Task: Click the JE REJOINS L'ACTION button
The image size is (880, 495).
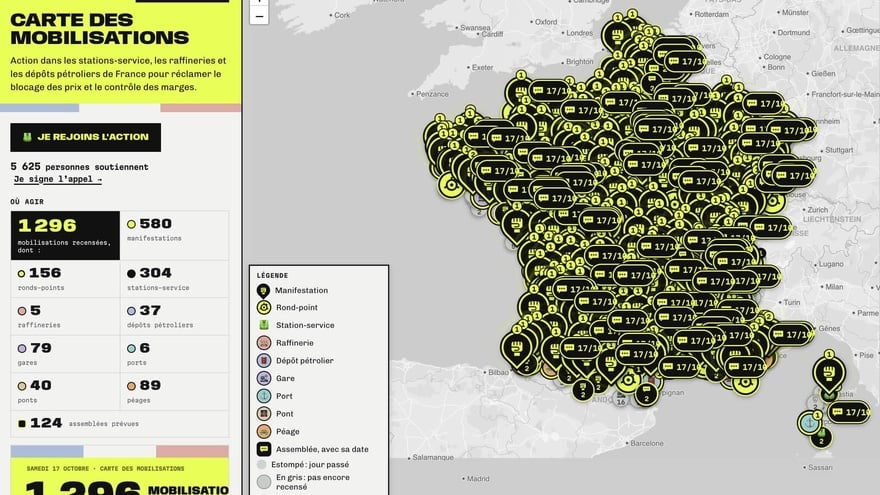Action: 85,138
